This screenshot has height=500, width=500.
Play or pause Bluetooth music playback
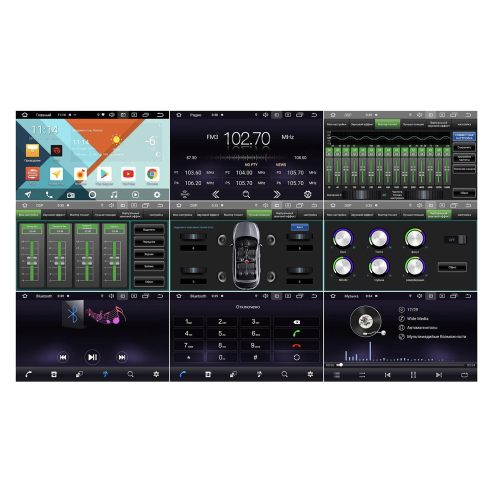tap(92, 357)
